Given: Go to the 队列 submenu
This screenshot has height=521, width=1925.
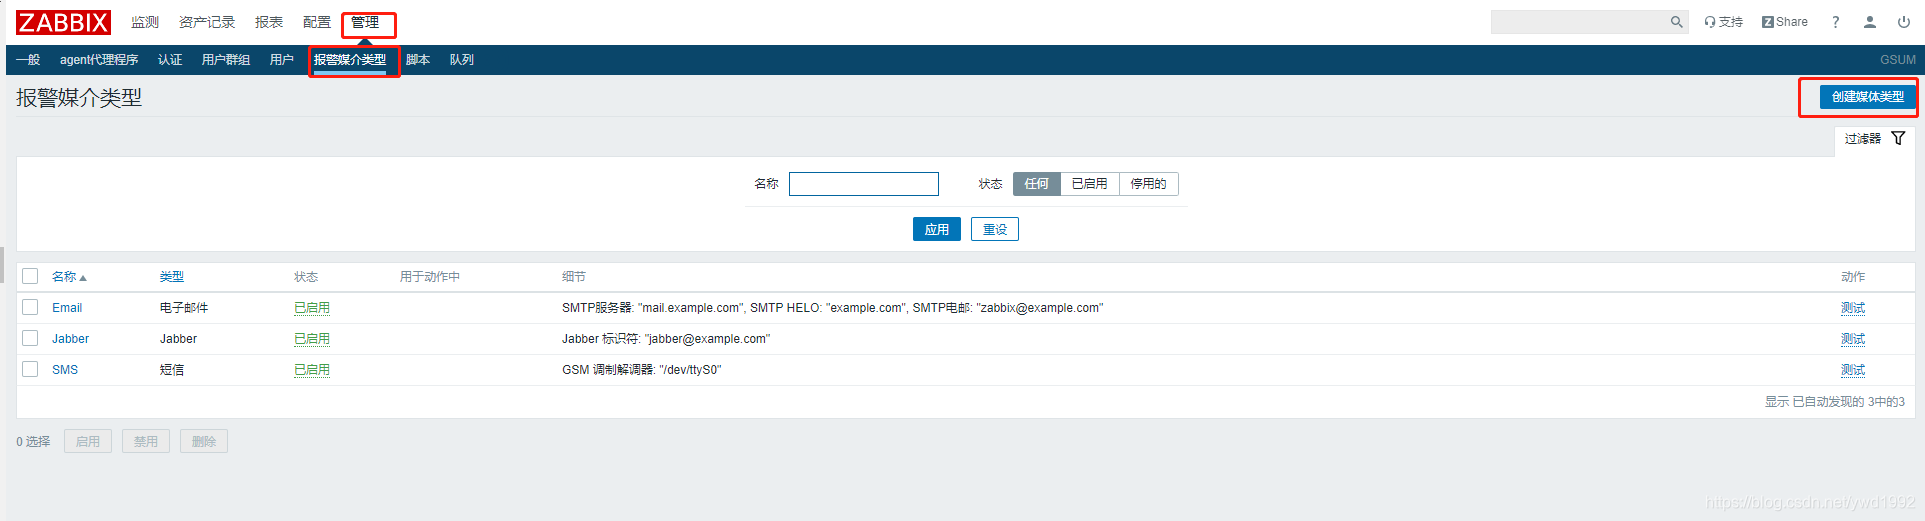Looking at the screenshot, I should point(462,60).
